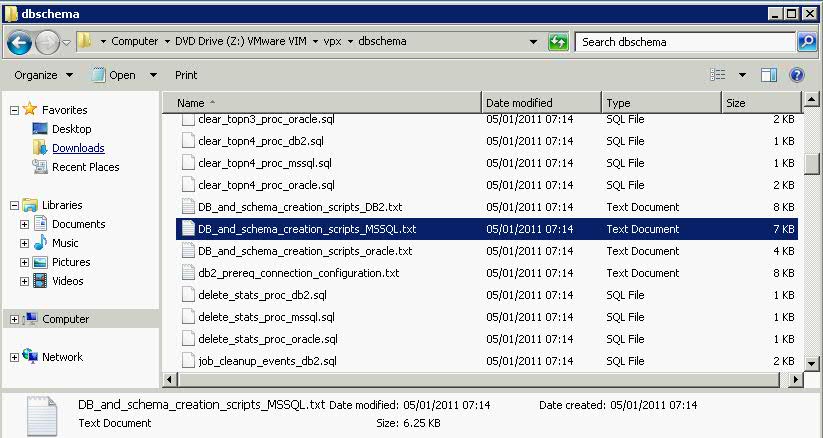Select Network in navigation pane
Image resolution: width=823 pixels, height=438 pixels.
(62, 357)
